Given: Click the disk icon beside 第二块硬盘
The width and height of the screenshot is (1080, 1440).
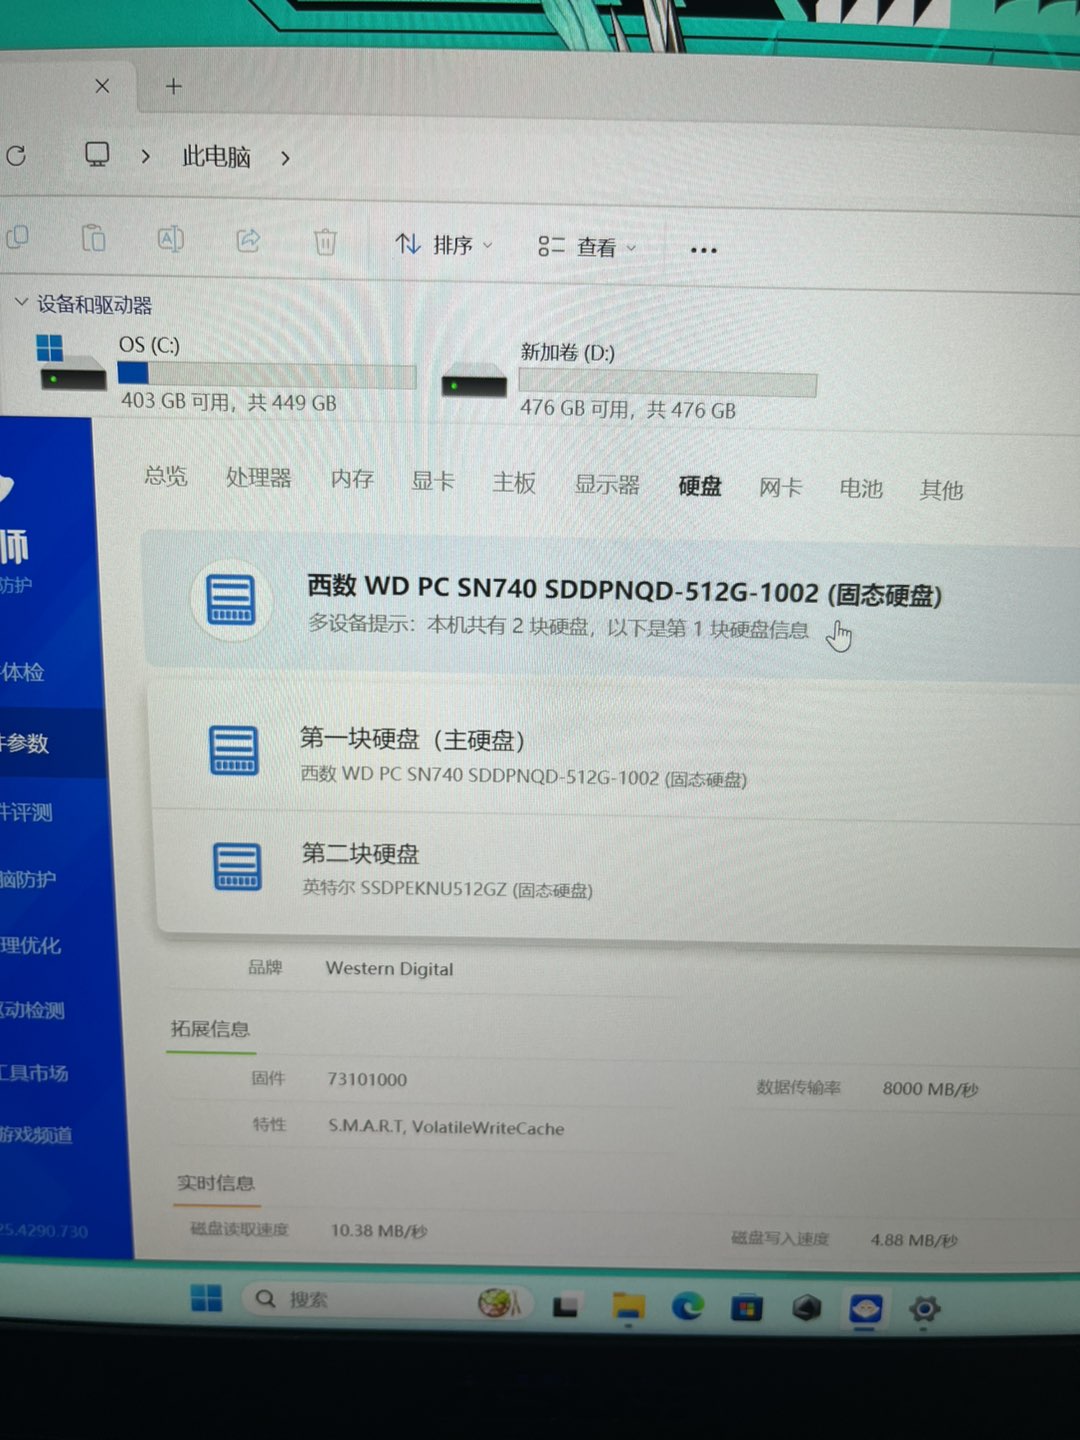Looking at the screenshot, I should point(237,866).
